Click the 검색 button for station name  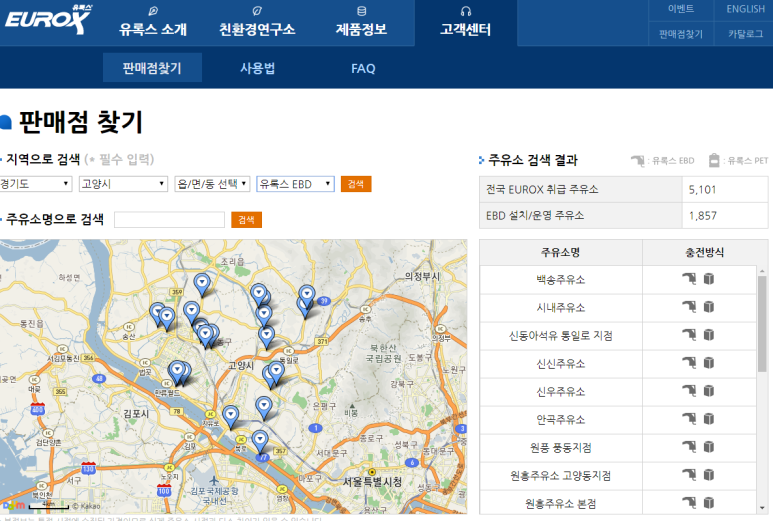(x=246, y=219)
